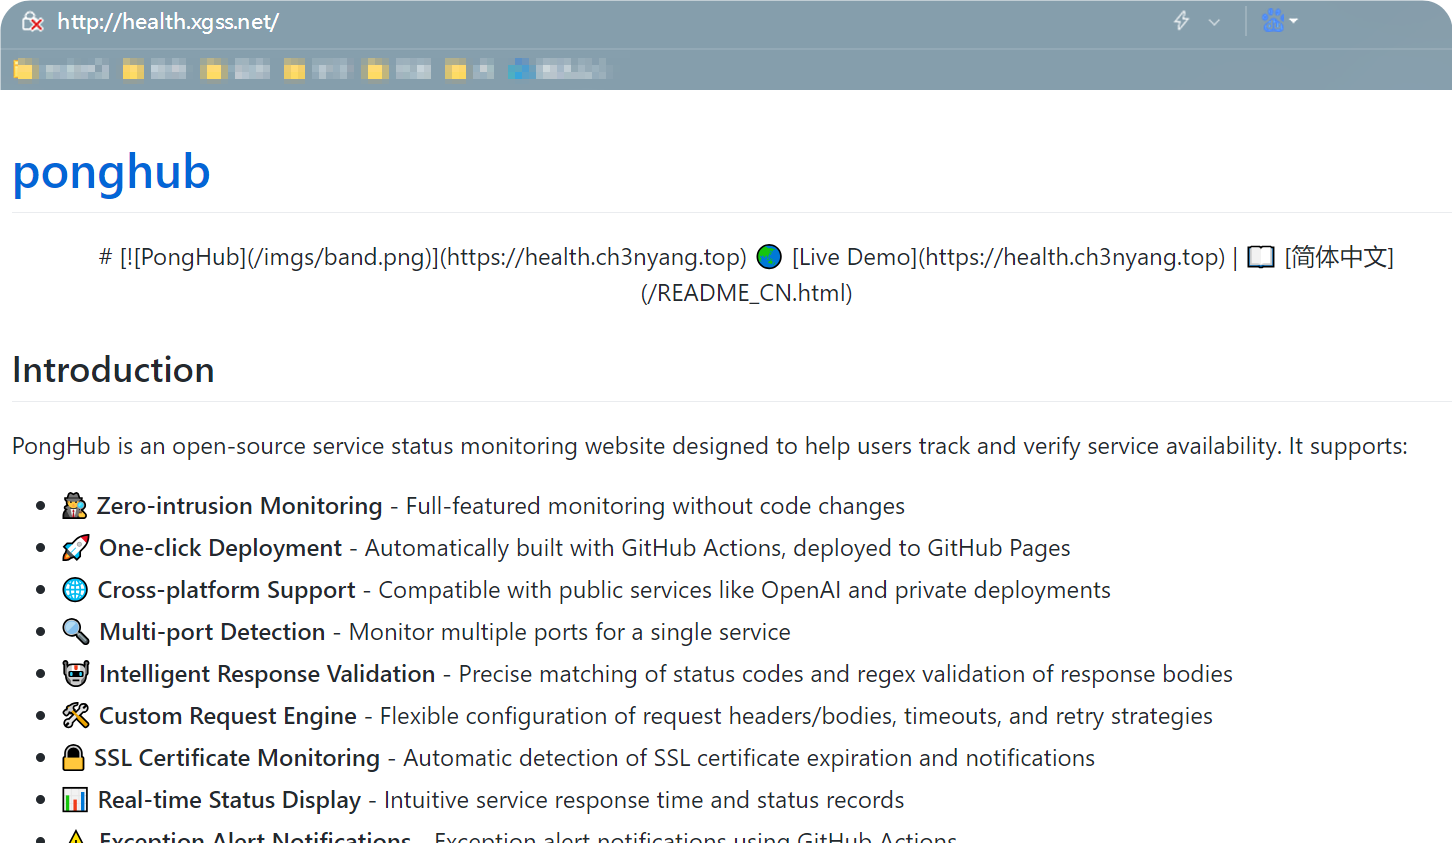Open the last yellow bookmark folder

click(x=469, y=69)
